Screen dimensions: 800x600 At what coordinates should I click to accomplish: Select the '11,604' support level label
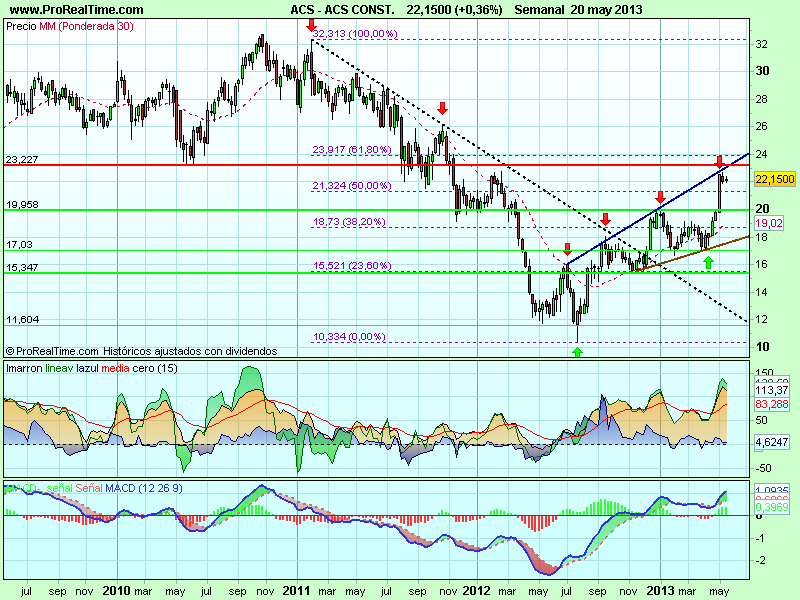(22, 320)
